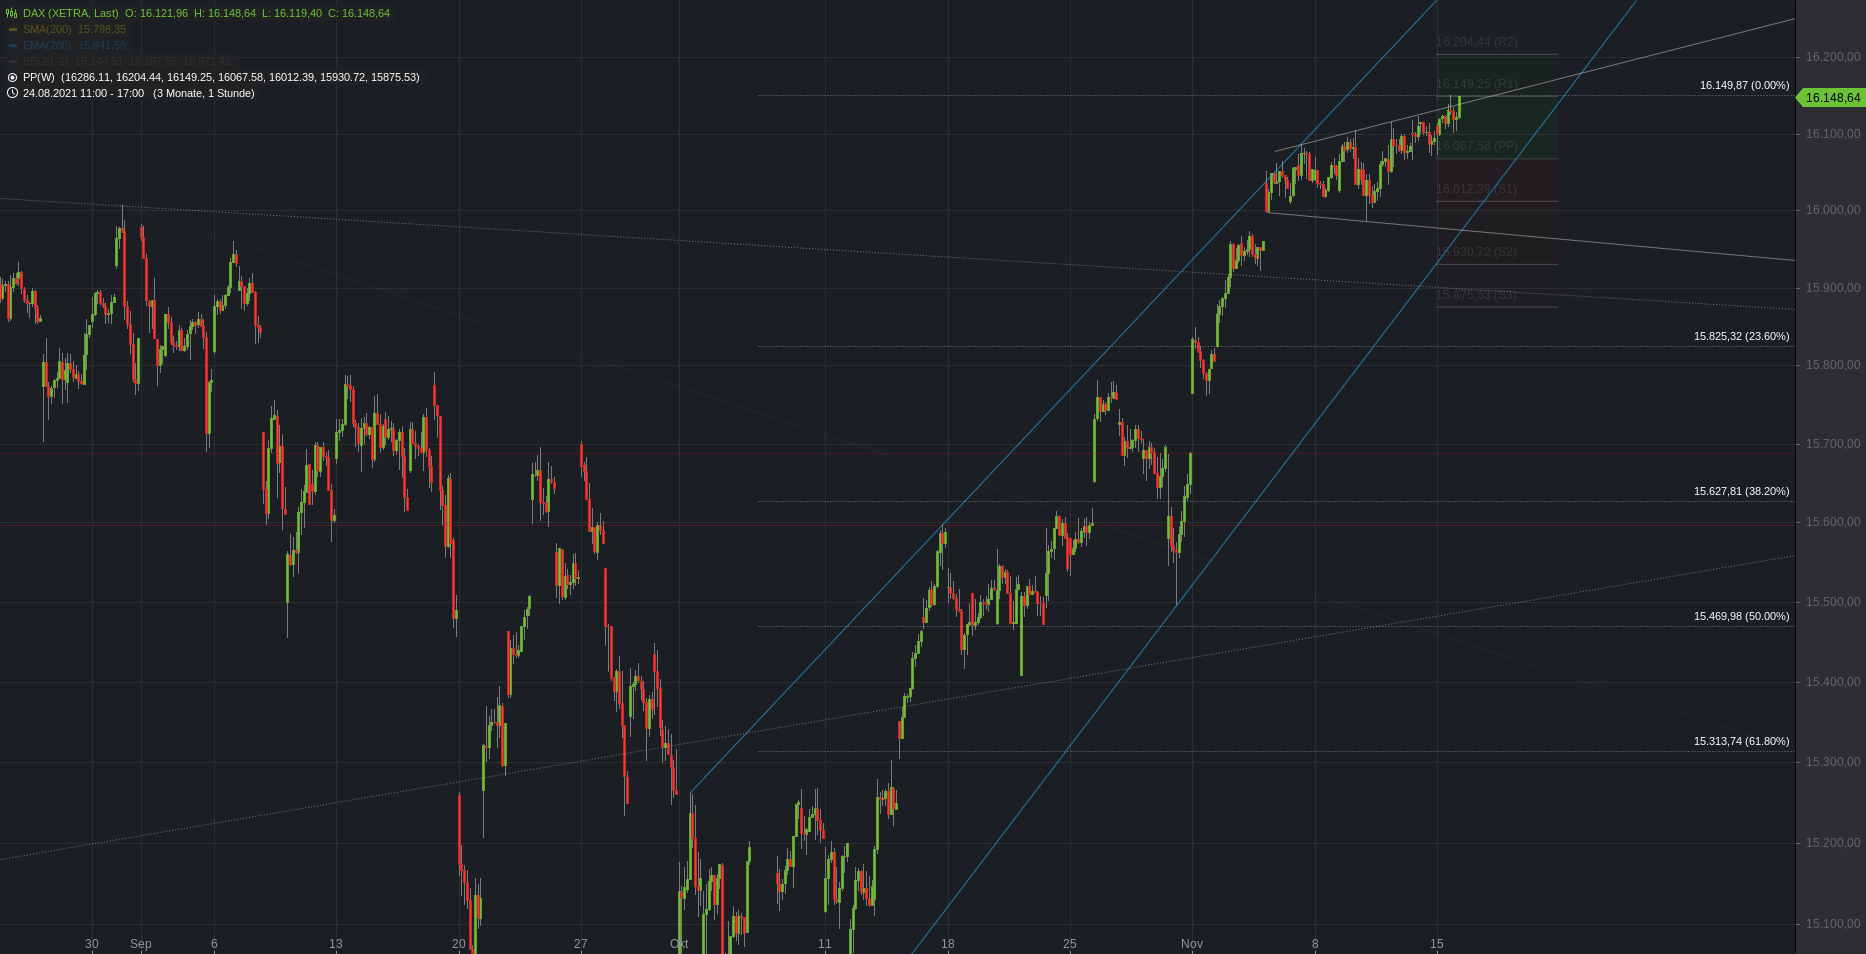Click the Okt label on the time axis
This screenshot has width=1866, height=954.
(x=679, y=944)
